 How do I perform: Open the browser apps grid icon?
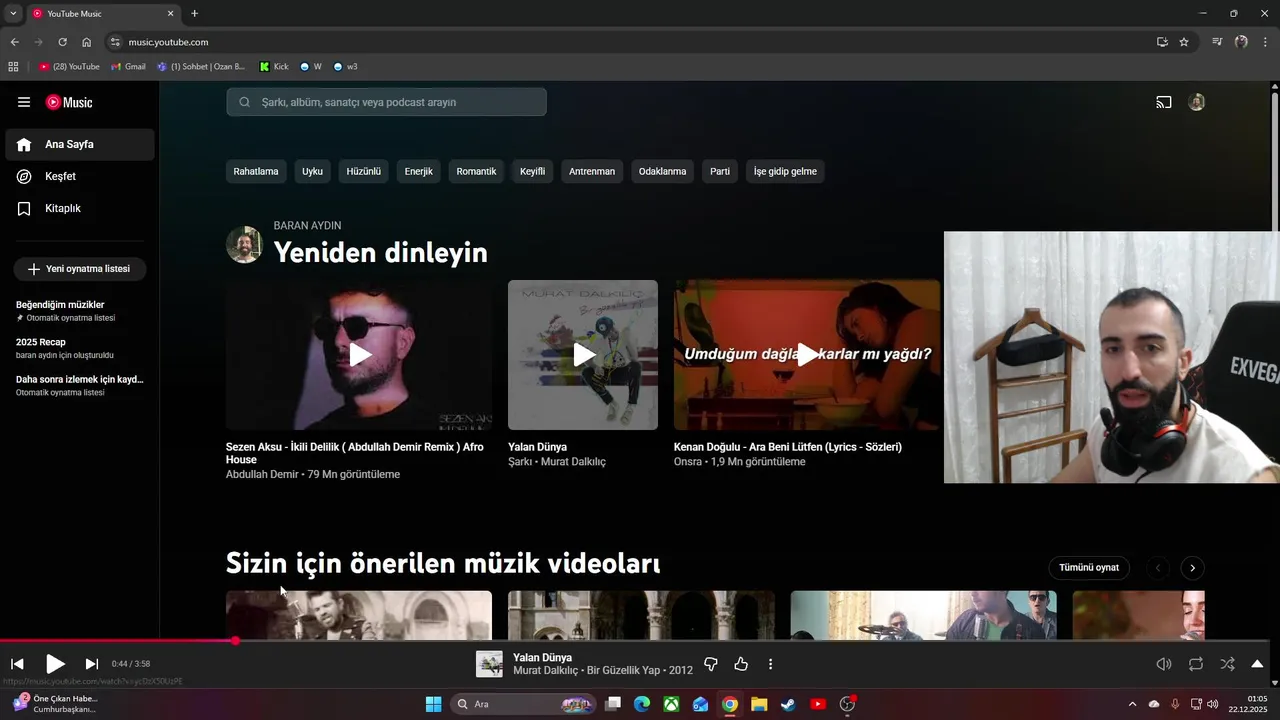pos(13,67)
